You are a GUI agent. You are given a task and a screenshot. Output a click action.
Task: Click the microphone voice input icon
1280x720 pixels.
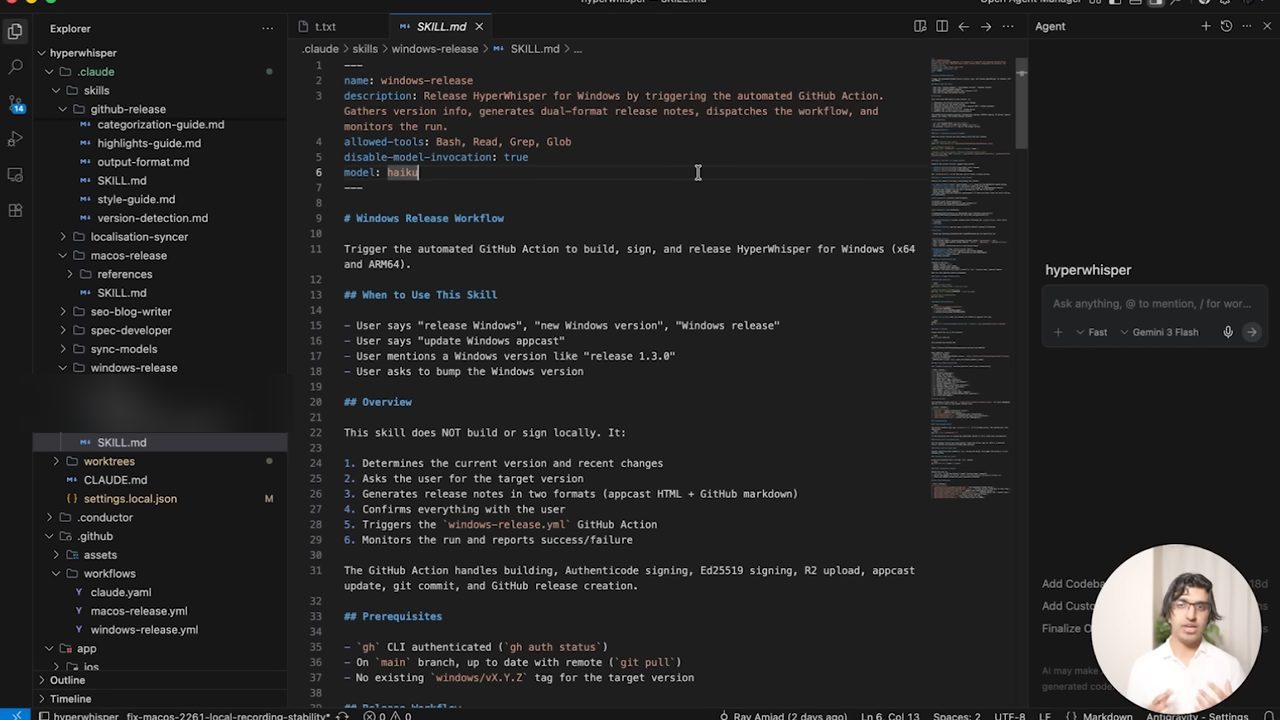tap(1228, 332)
